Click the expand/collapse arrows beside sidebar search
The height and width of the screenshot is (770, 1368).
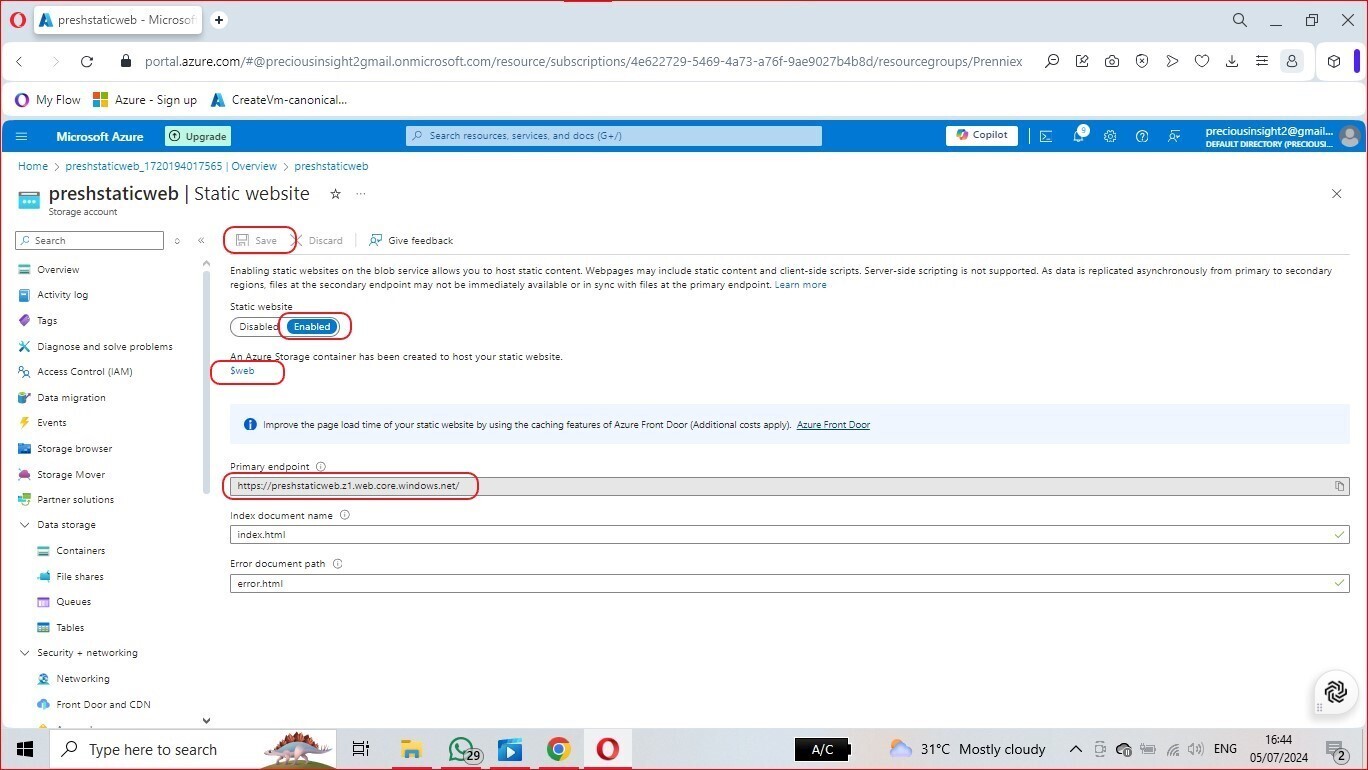pyautogui.click(x=177, y=240)
